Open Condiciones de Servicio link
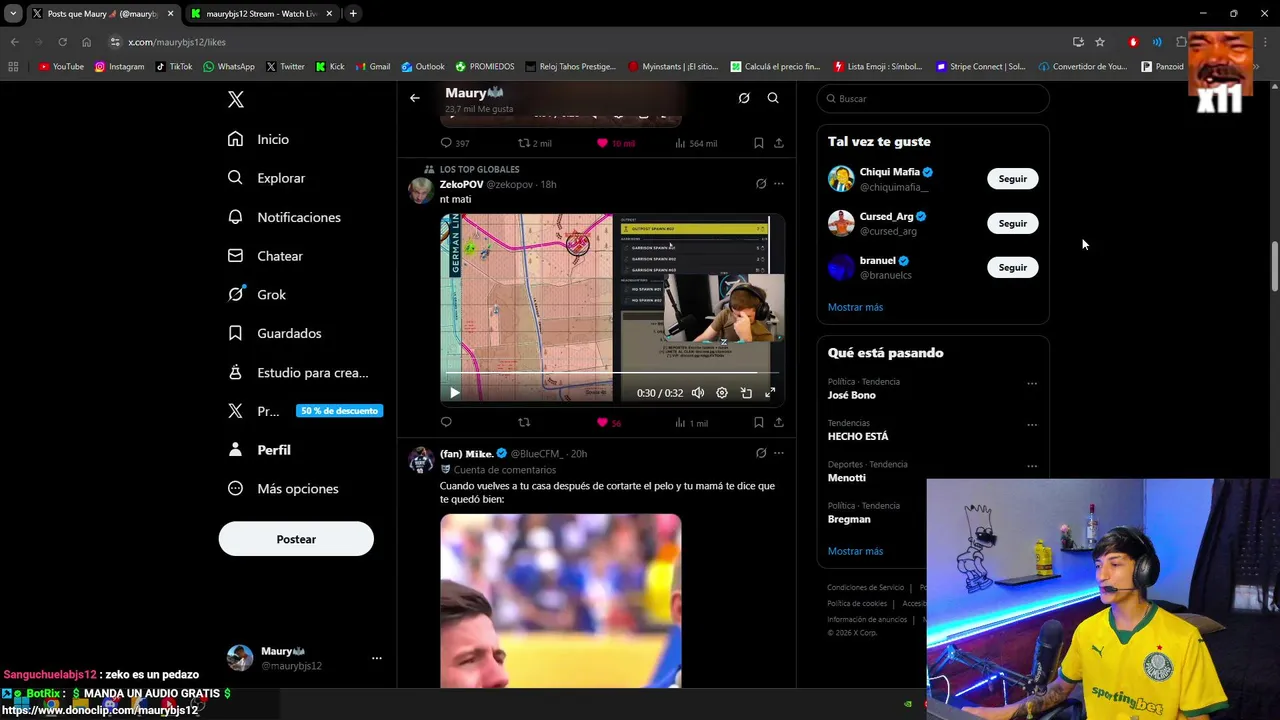Viewport: 1280px width, 720px height. point(865,588)
